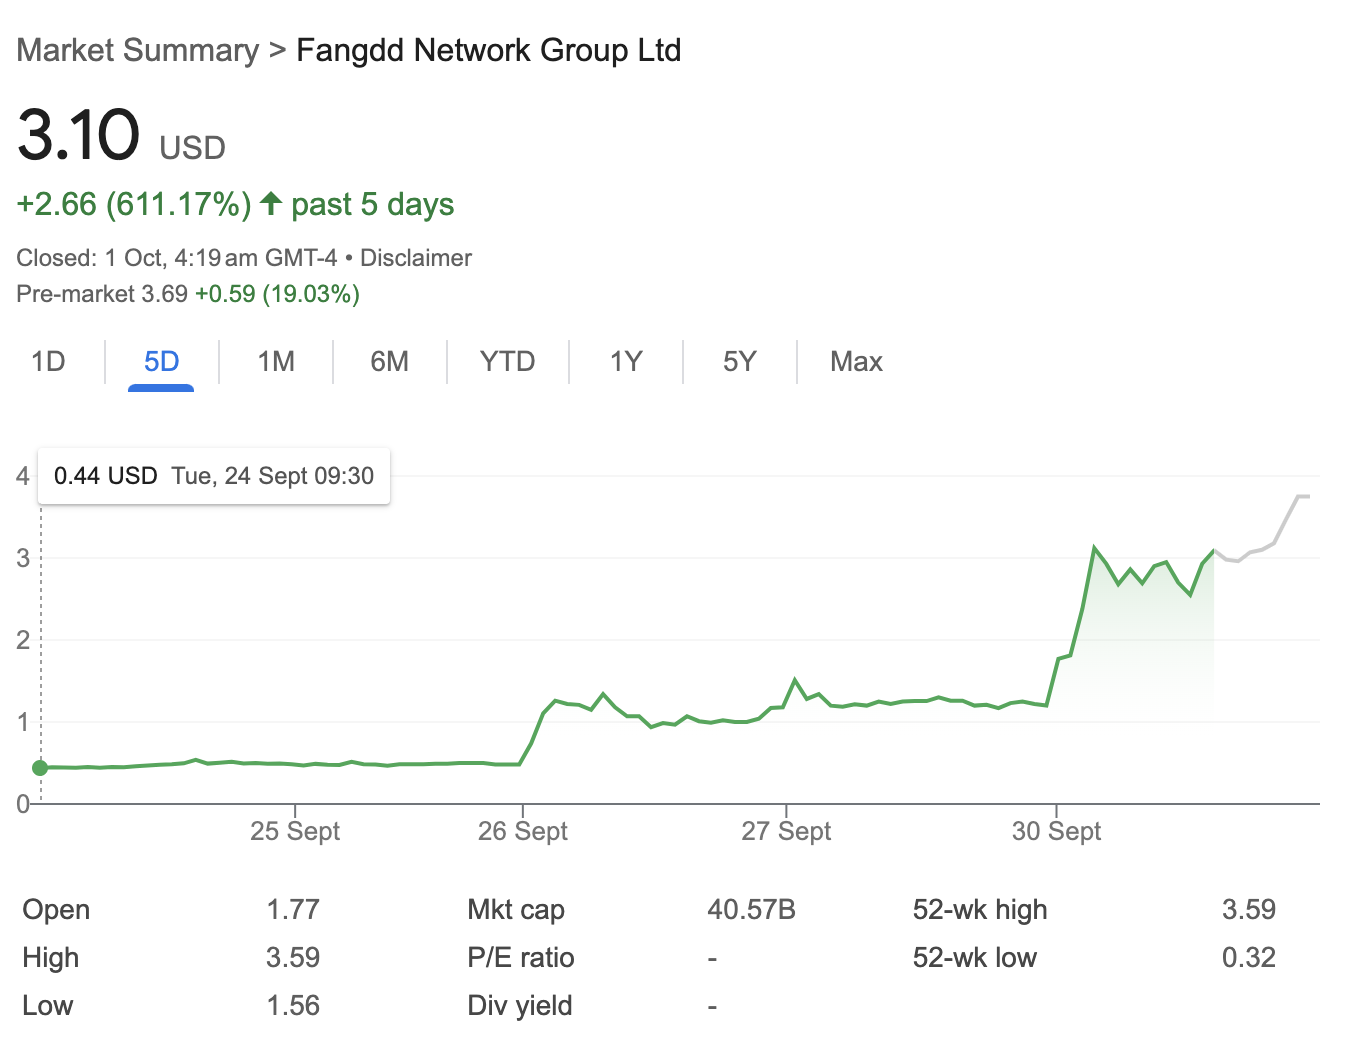Click the Div yield label
Image resolution: width=1368 pixels, height=1056 pixels.
[520, 1006]
